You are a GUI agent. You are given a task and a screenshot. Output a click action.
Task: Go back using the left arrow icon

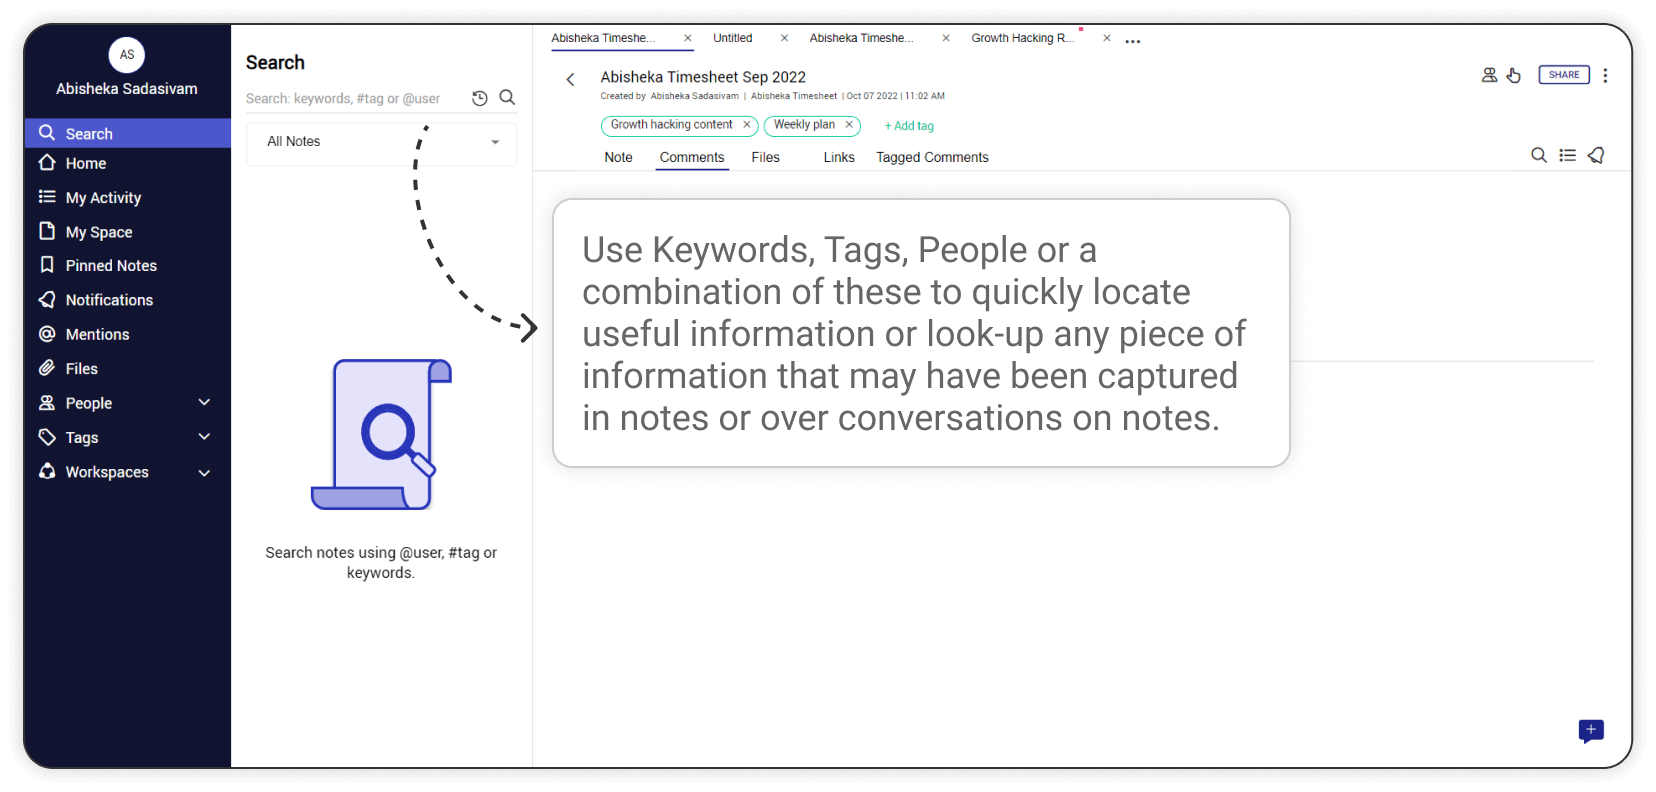point(570,80)
